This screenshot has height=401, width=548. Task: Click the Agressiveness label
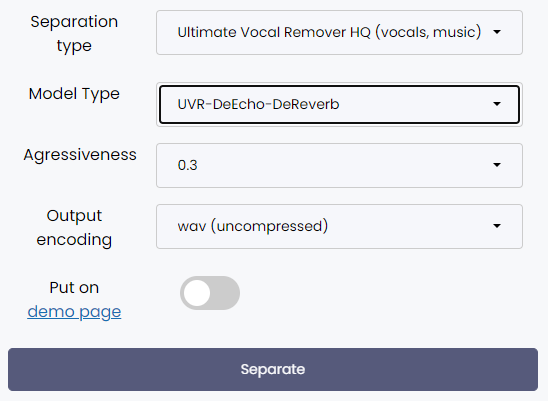[80, 155]
